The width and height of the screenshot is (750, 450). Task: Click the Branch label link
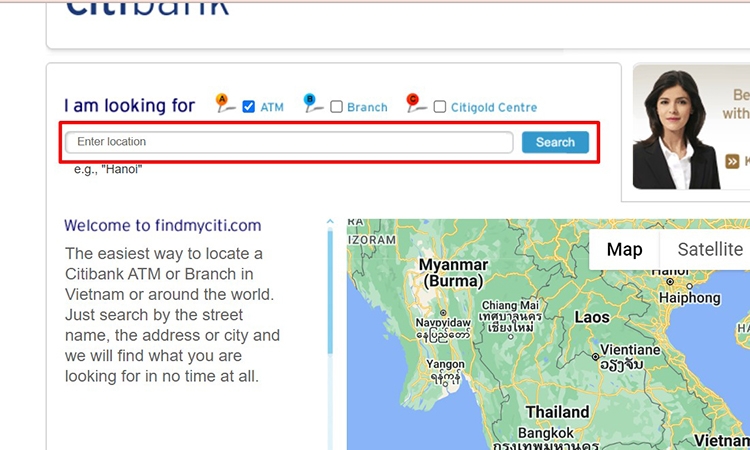point(367,107)
